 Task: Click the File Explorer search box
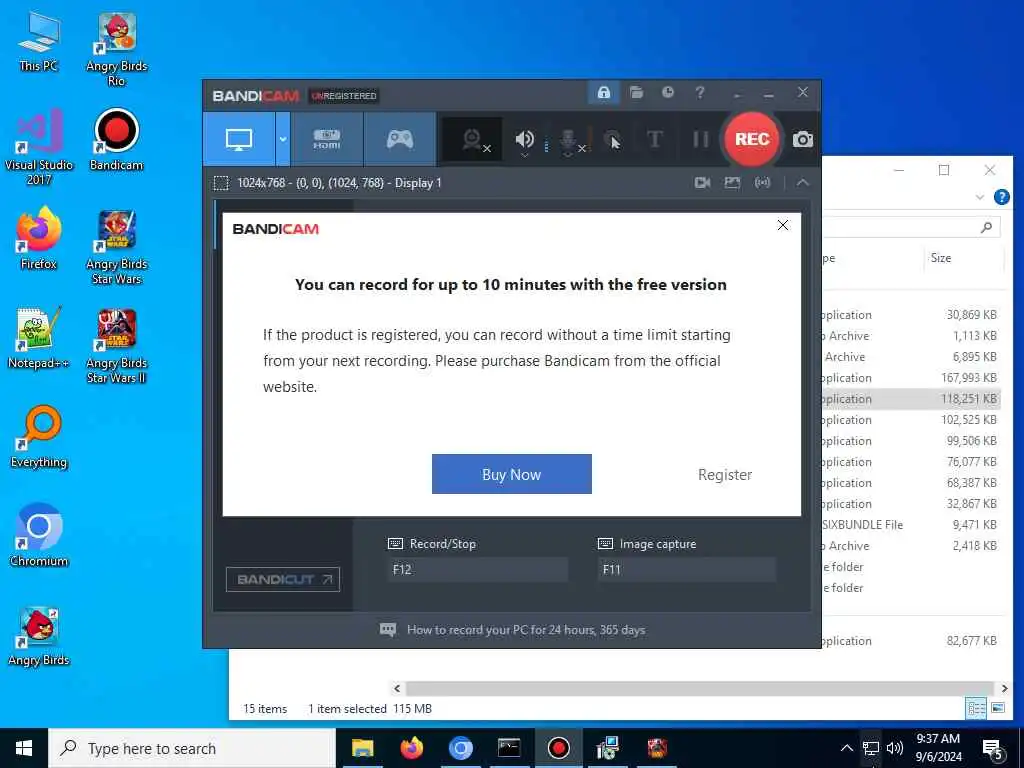[x=911, y=227]
